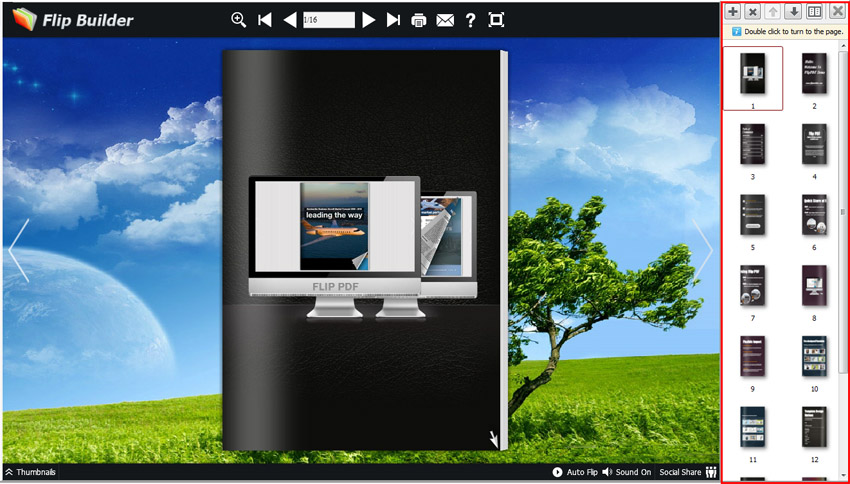Screen dimensions: 850x484
Task: Click the zoom in magnifier icon
Action: (x=239, y=20)
